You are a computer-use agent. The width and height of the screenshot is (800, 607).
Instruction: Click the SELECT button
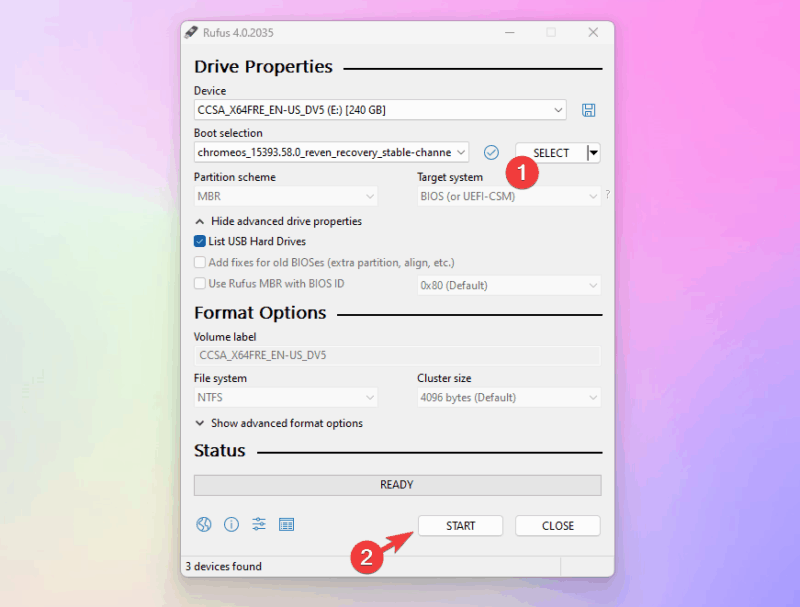551,153
